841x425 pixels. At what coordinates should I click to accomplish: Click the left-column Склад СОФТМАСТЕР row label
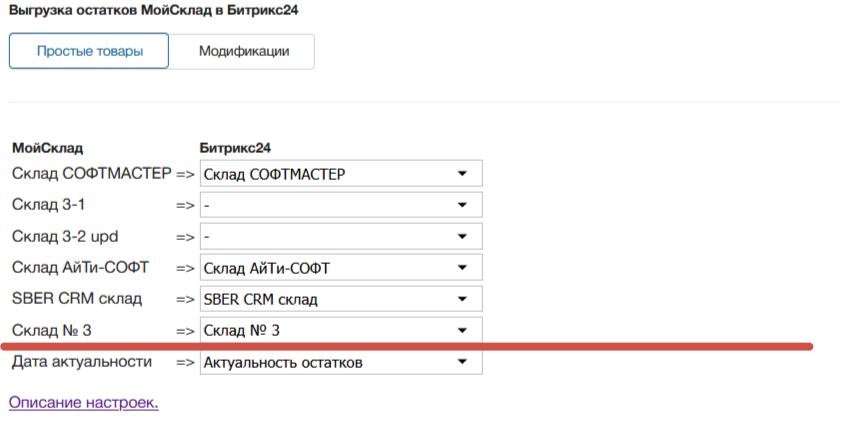(91, 173)
